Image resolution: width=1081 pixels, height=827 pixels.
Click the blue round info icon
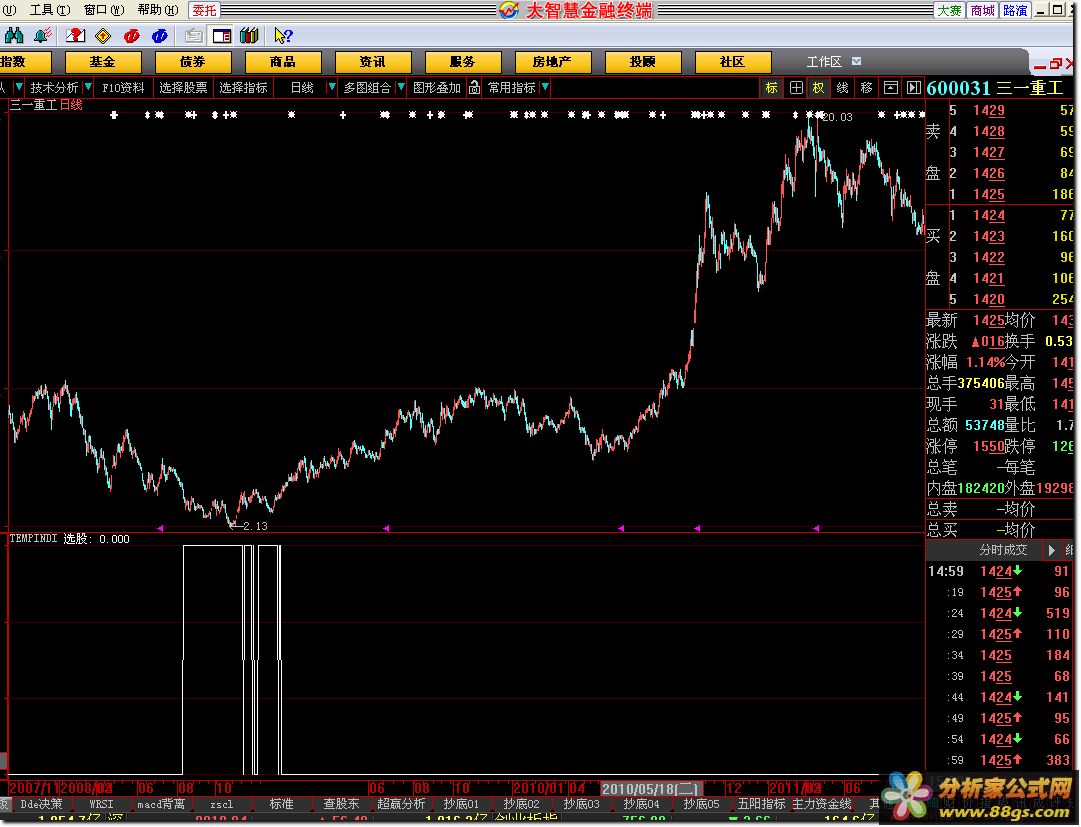point(159,35)
